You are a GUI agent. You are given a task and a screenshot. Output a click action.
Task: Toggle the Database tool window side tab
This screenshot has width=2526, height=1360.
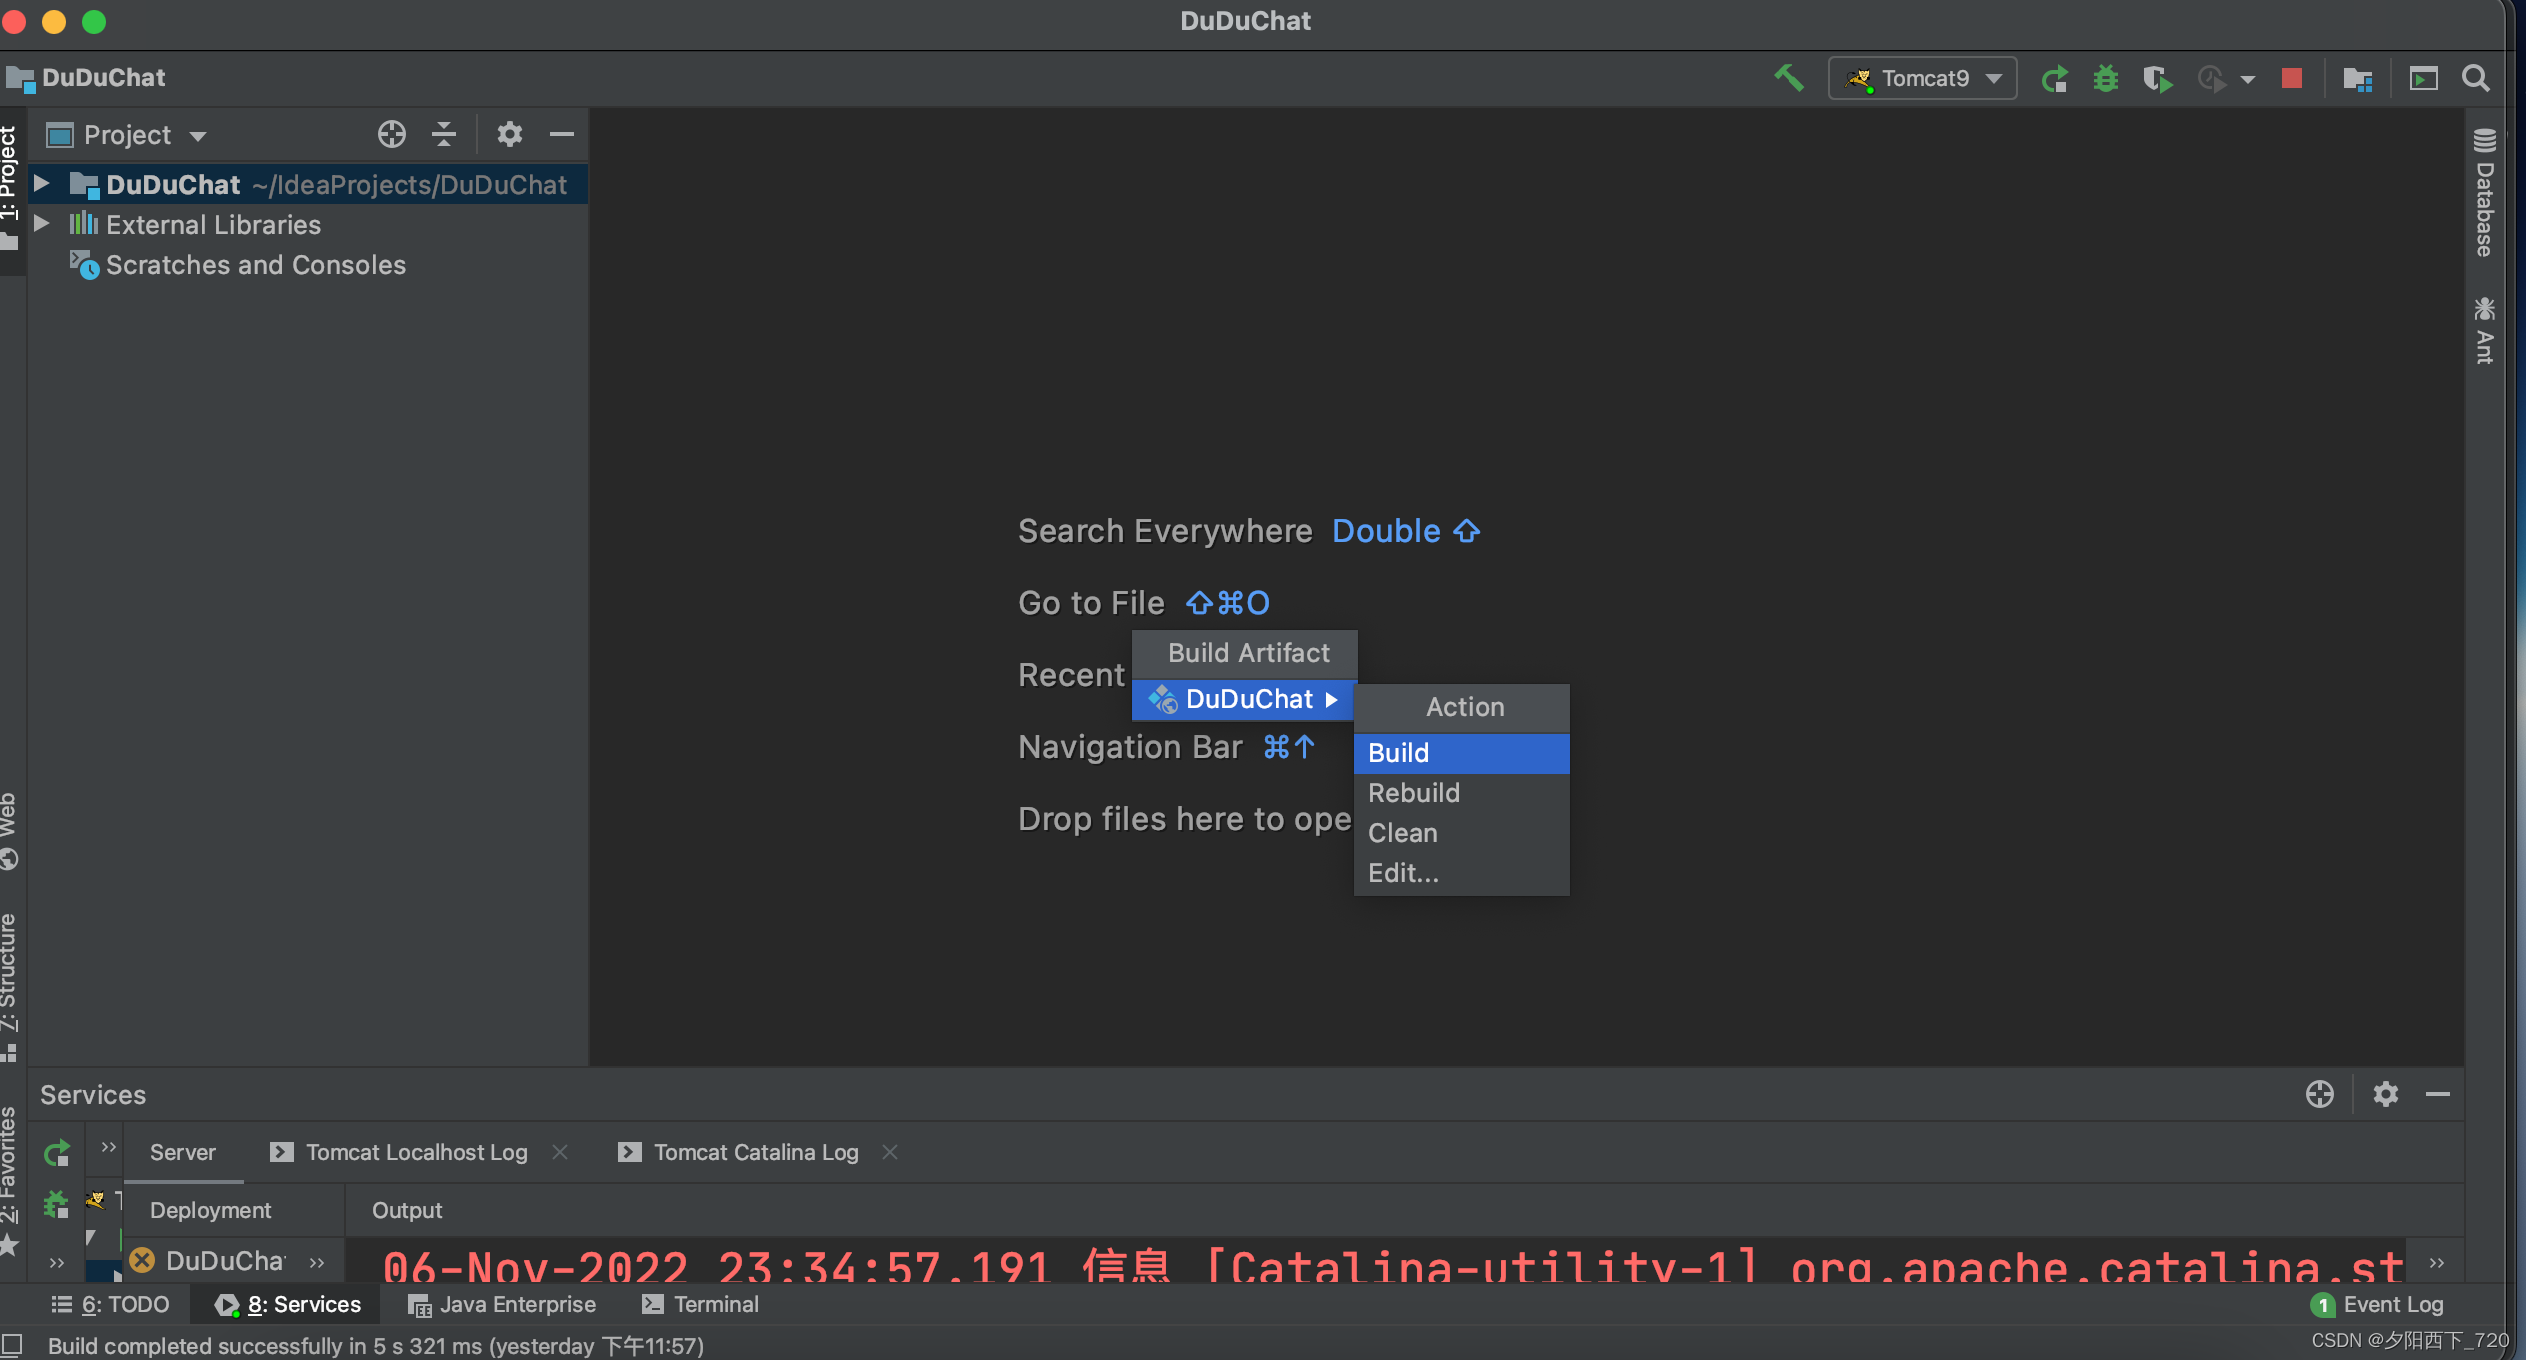pos(2485,192)
